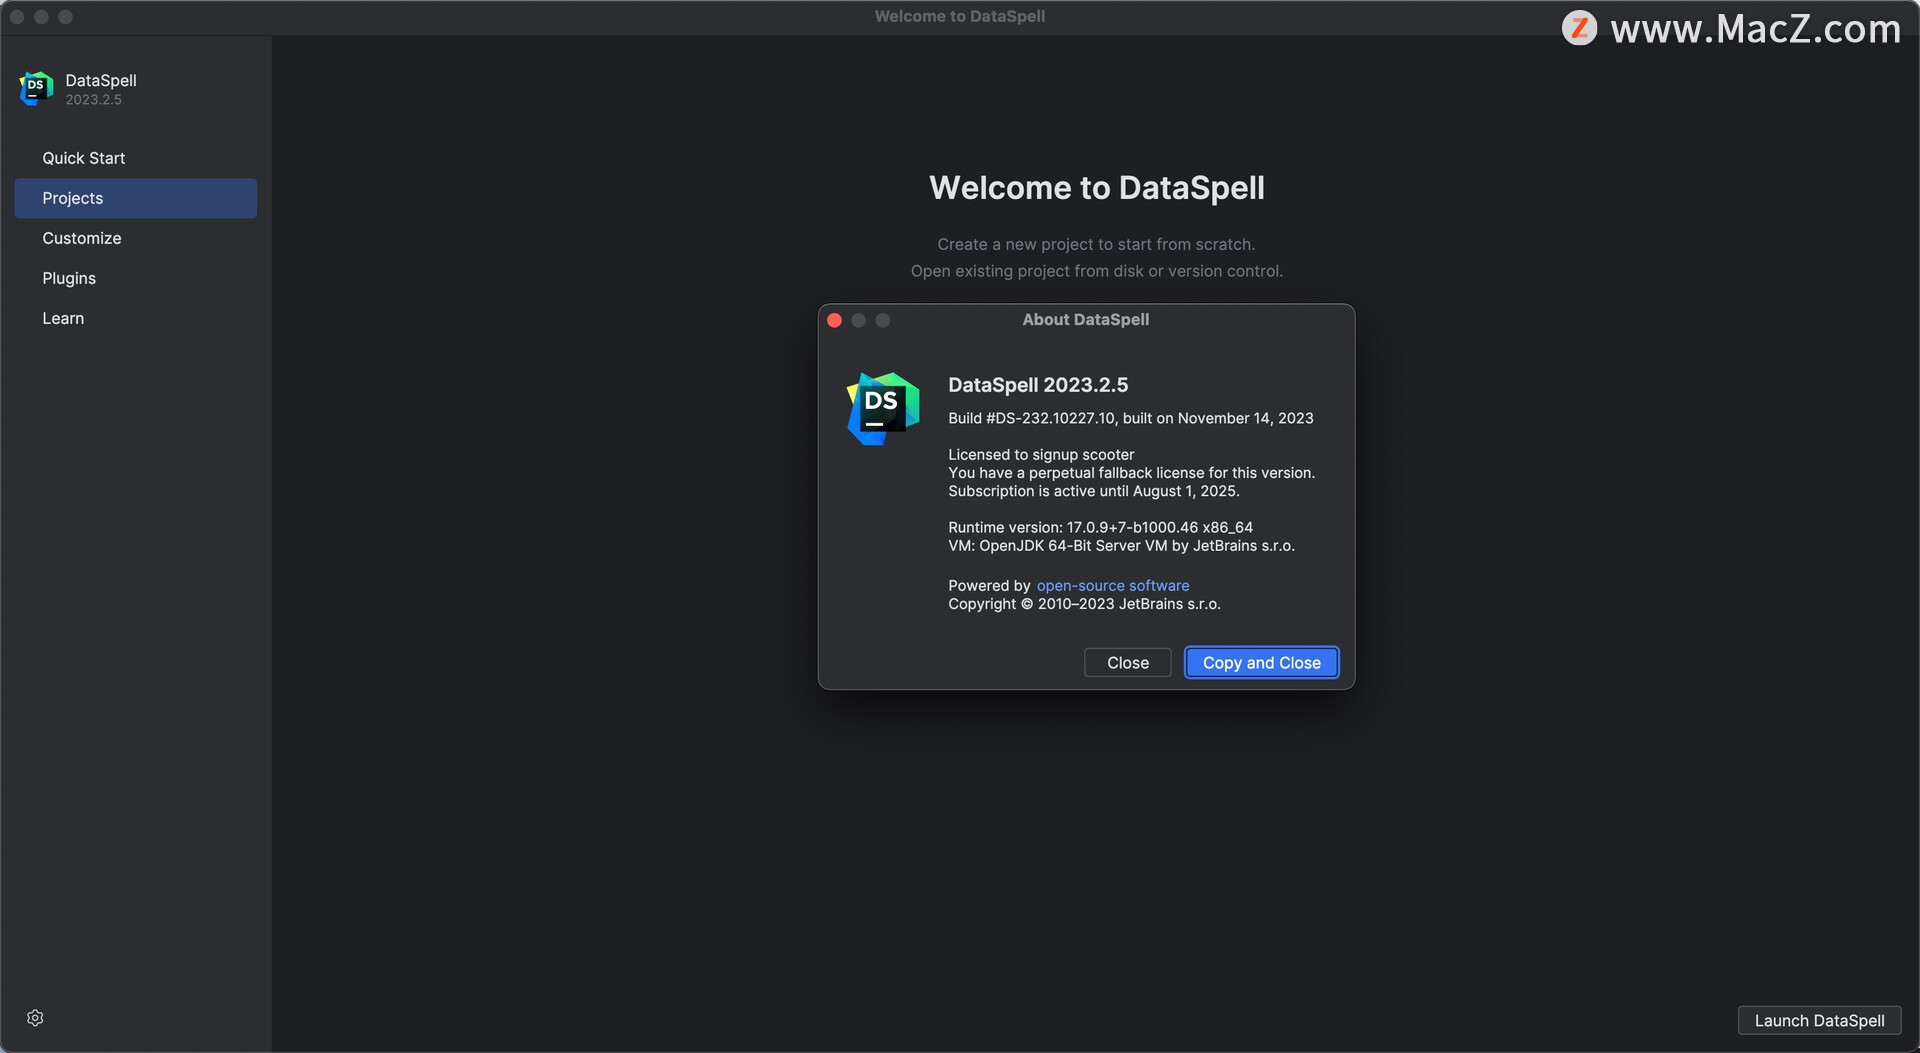Click 'Subscription is active until August 1, 2025' text
The image size is (1920, 1053).
coord(1093,491)
